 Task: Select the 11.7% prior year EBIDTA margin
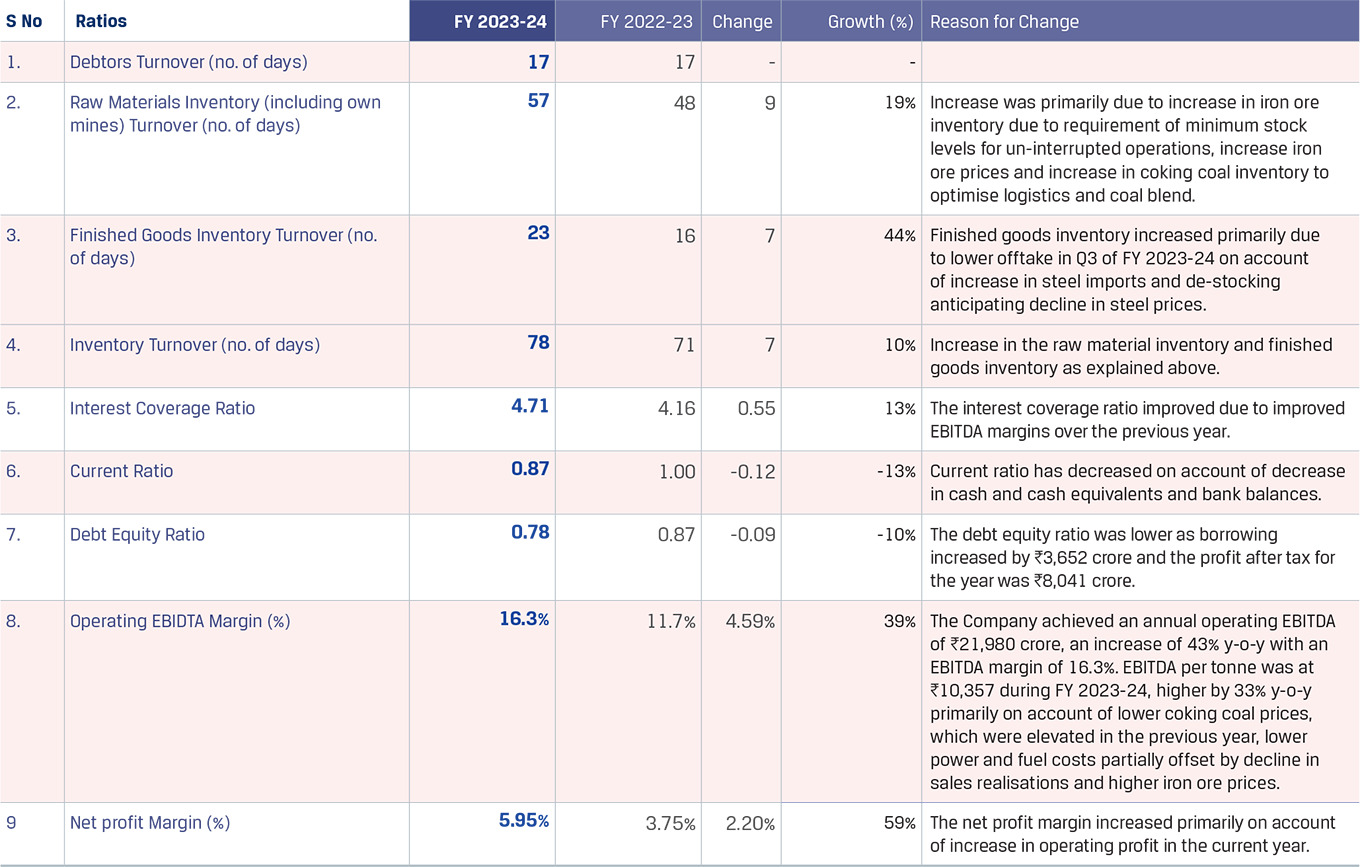point(670,622)
